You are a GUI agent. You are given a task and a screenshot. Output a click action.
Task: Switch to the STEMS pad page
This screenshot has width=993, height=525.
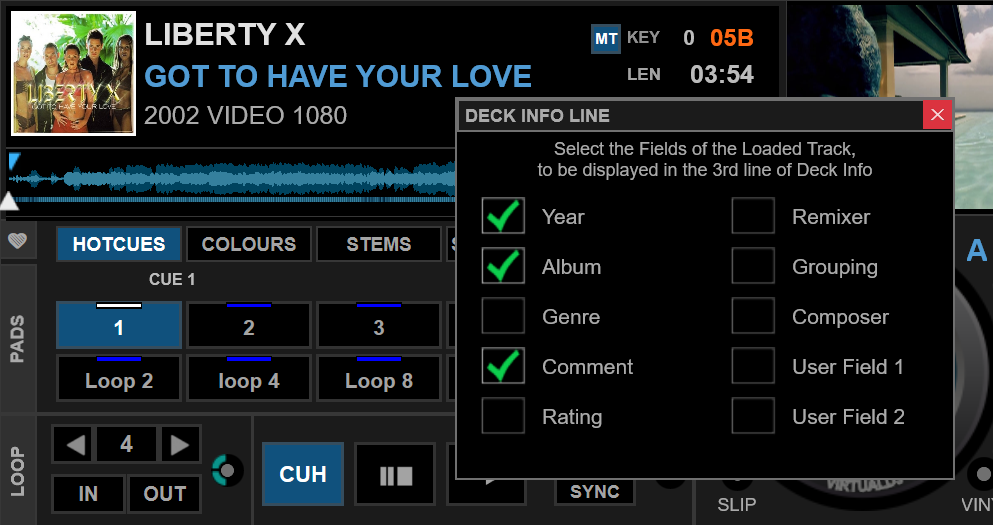coord(379,244)
